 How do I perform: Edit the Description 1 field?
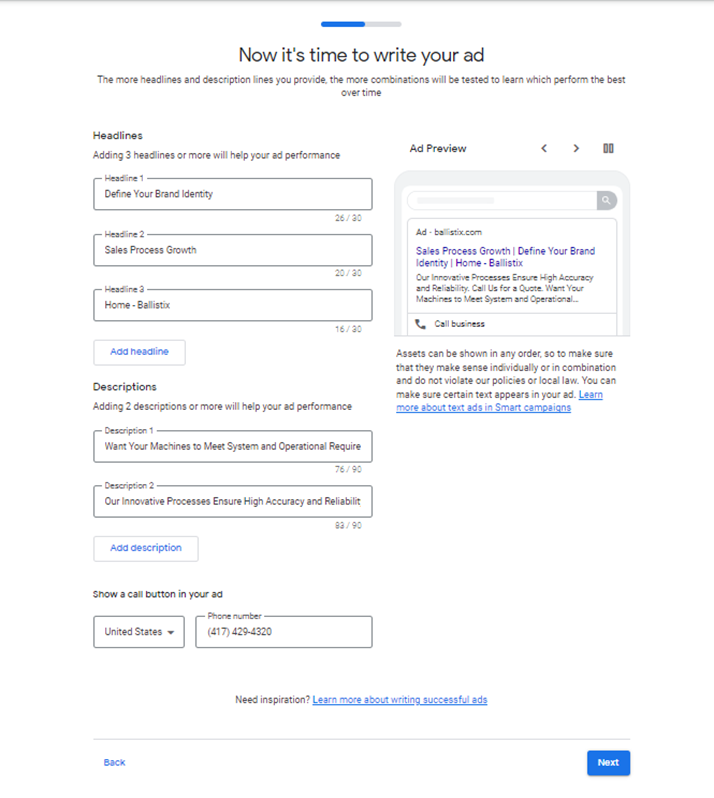click(232, 446)
